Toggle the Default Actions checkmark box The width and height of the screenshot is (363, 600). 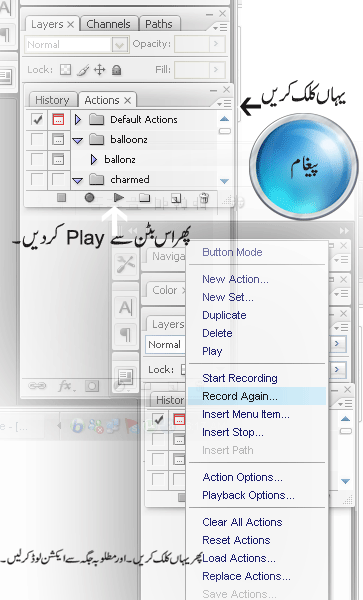click(37, 119)
